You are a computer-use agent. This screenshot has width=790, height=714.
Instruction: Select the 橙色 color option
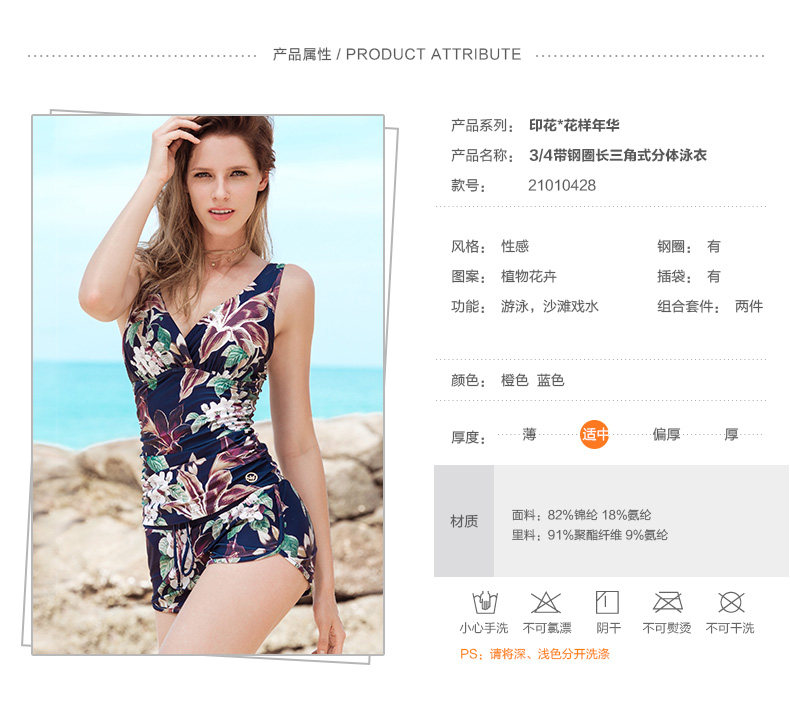pyautogui.click(x=514, y=380)
